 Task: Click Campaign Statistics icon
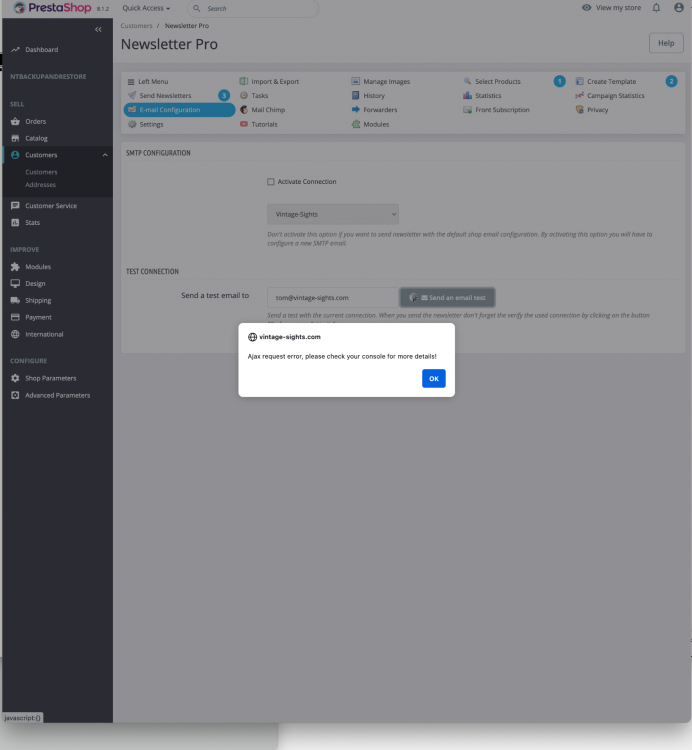(x=579, y=96)
